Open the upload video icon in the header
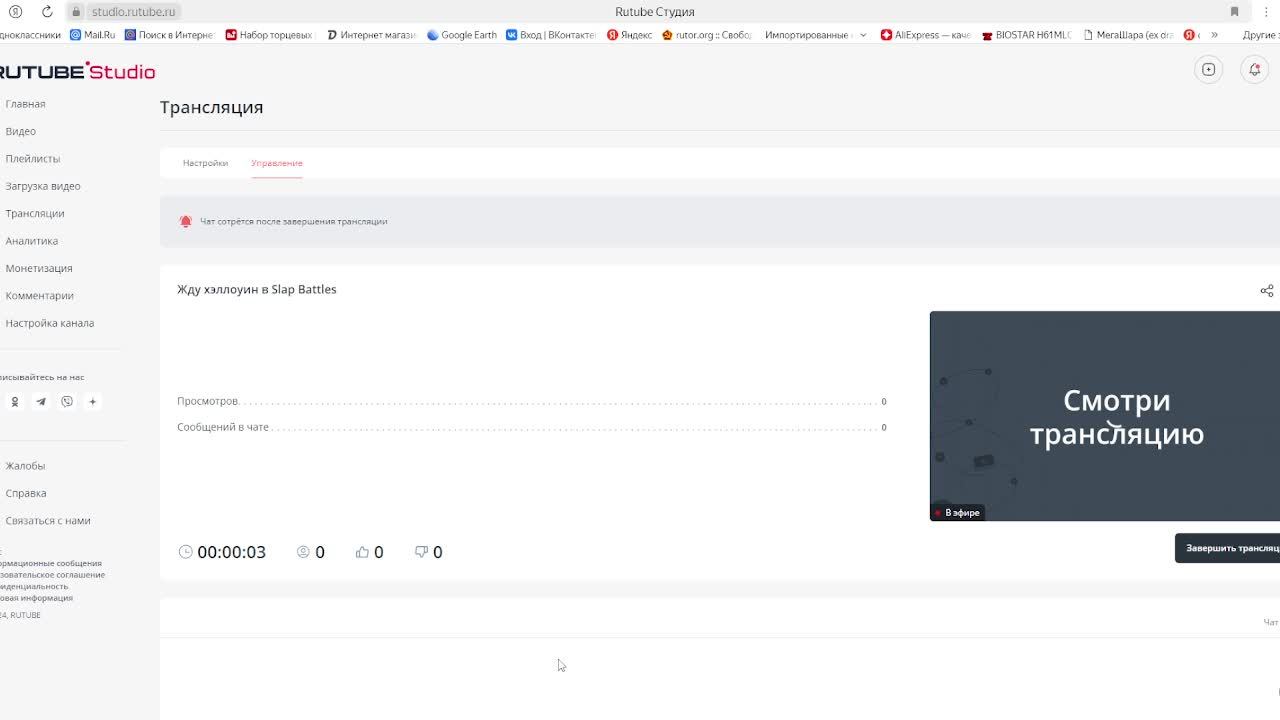 point(1209,70)
